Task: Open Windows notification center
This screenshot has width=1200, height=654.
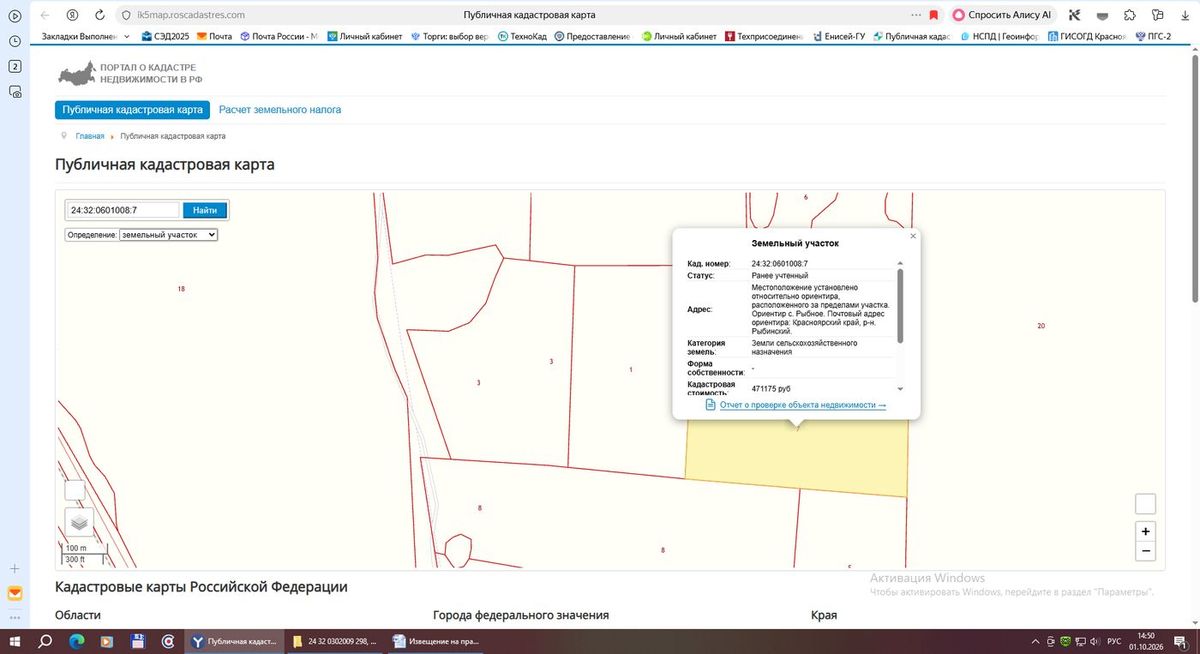Action: pyautogui.click(x=1180, y=641)
